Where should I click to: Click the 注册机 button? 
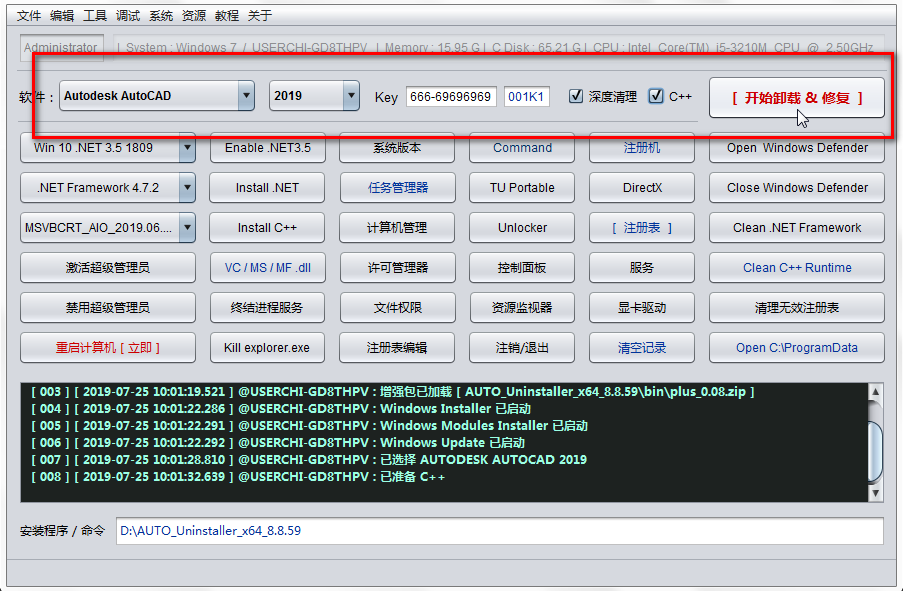pos(642,148)
